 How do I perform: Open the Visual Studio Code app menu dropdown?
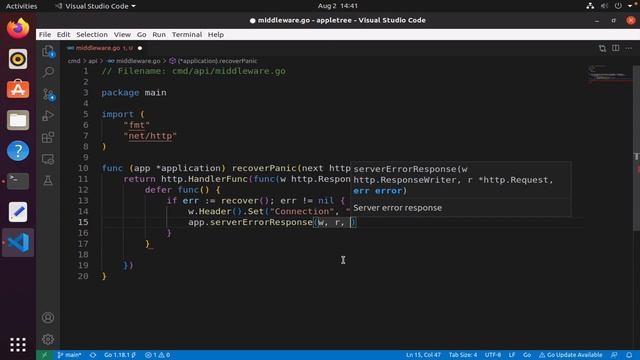pos(96,6)
